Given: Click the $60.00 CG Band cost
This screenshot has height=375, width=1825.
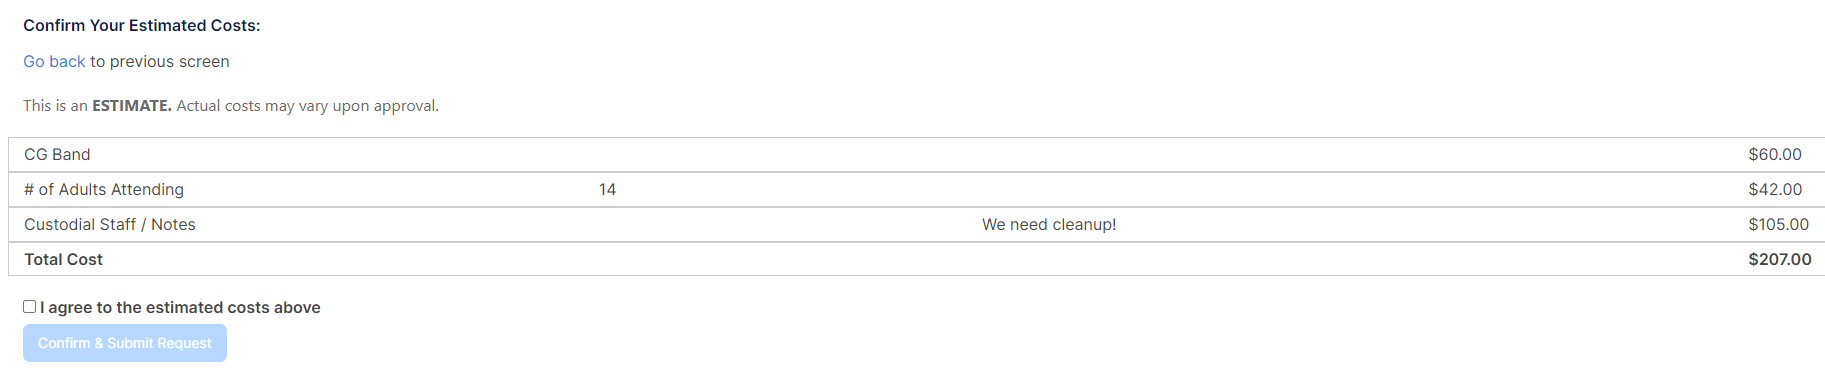Looking at the screenshot, I should (1775, 154).
